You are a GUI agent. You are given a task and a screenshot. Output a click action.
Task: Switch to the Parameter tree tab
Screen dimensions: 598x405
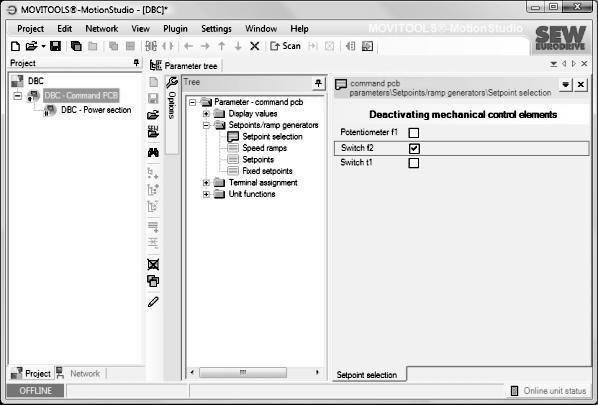tap(184, 66)
